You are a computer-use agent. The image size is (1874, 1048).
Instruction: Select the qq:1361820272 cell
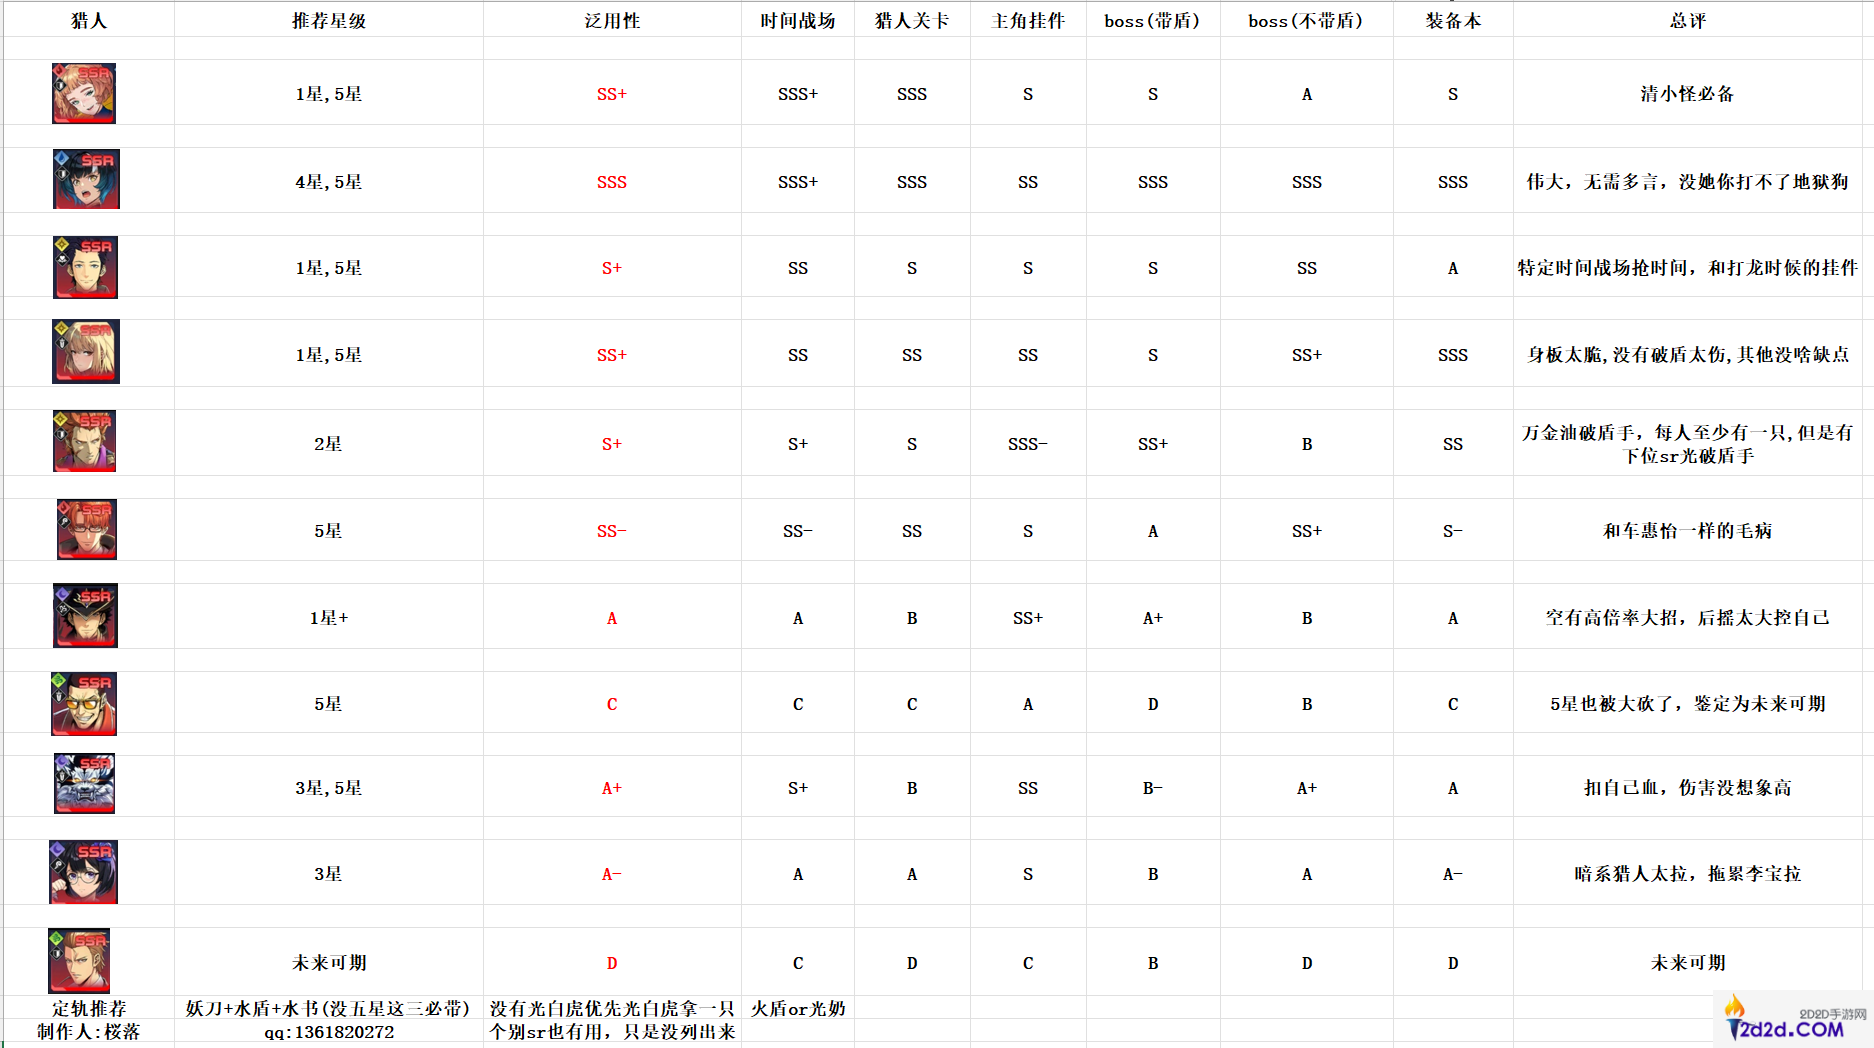pos(329,1031)
